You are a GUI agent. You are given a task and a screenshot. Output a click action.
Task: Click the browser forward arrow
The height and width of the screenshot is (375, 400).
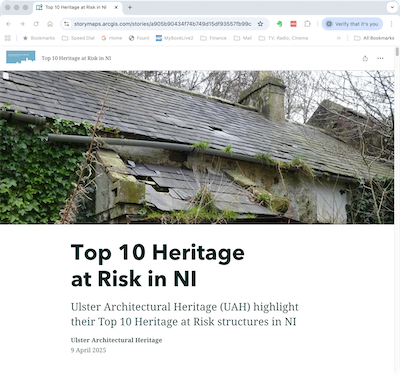22,24
